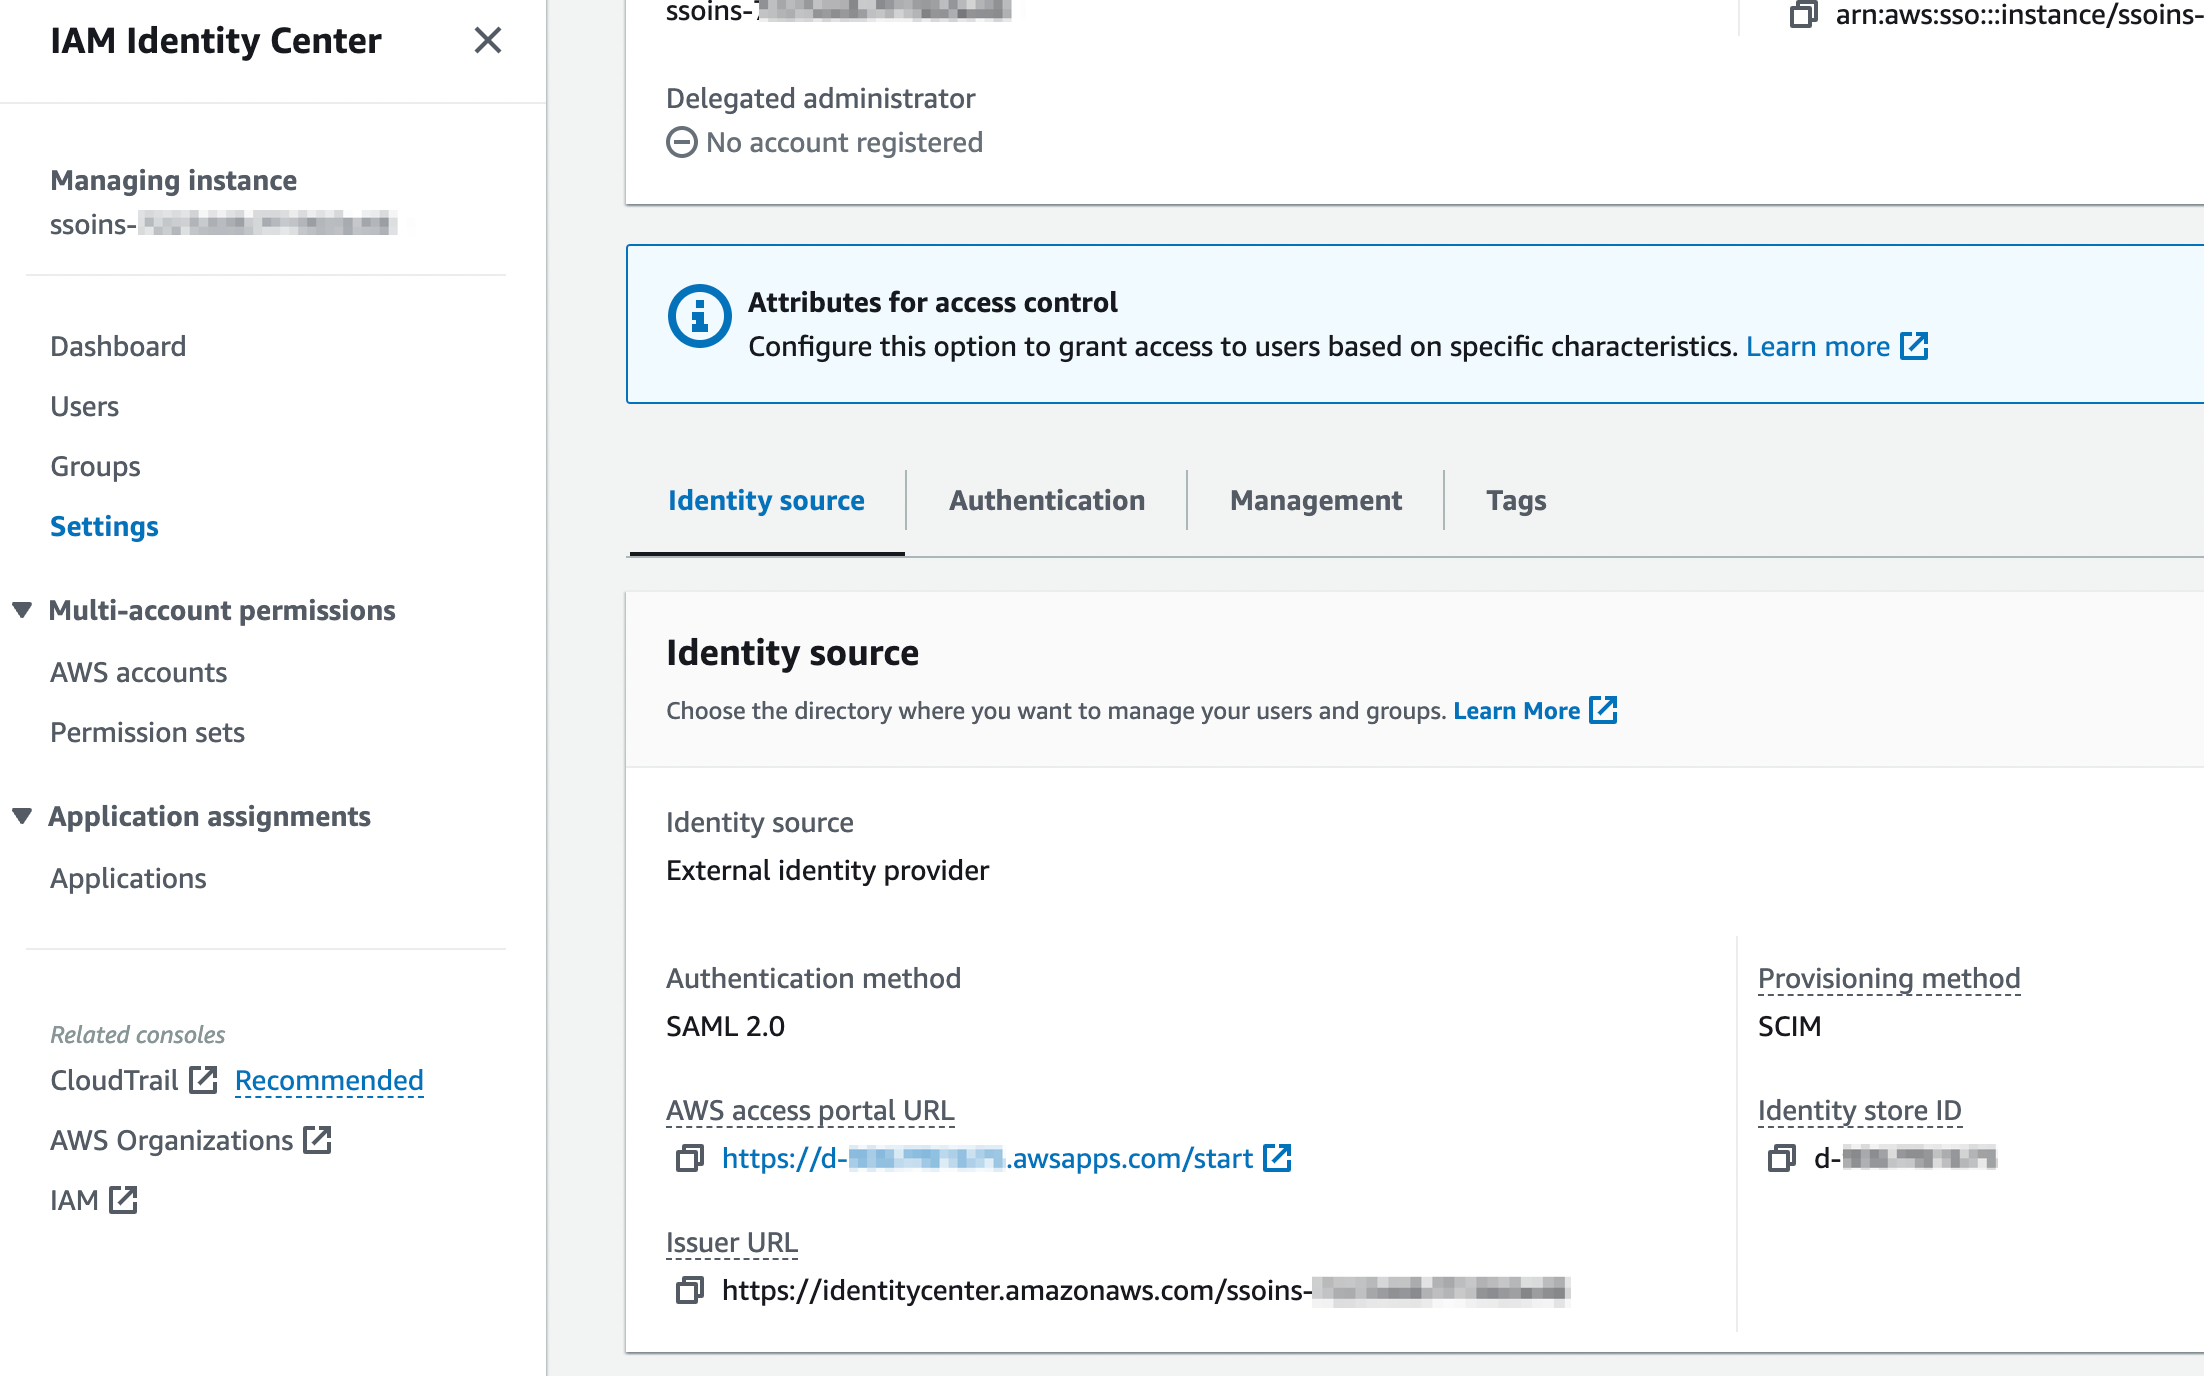
Task: Close the IAM Identity Center sidebar
Action: (487, 41)
